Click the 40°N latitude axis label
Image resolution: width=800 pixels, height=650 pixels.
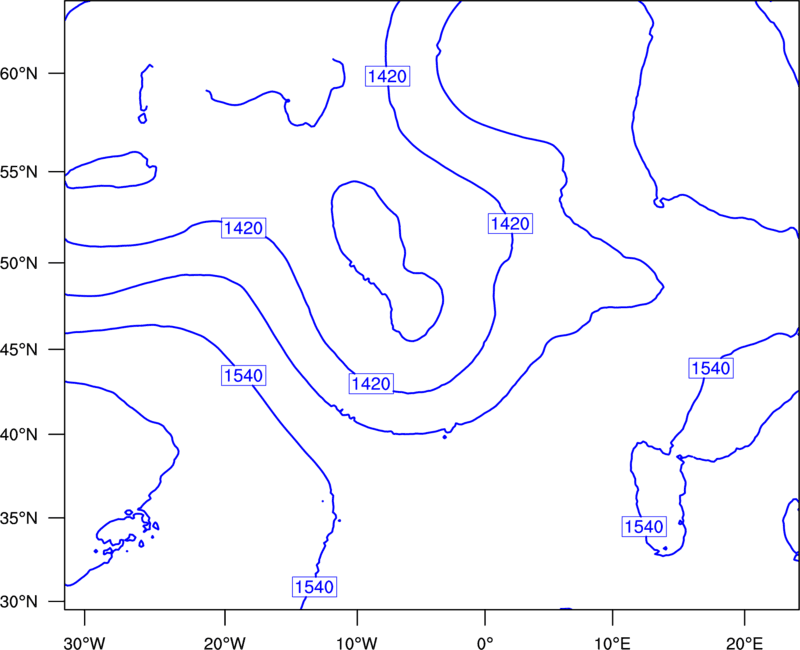(x=19, y=435)
